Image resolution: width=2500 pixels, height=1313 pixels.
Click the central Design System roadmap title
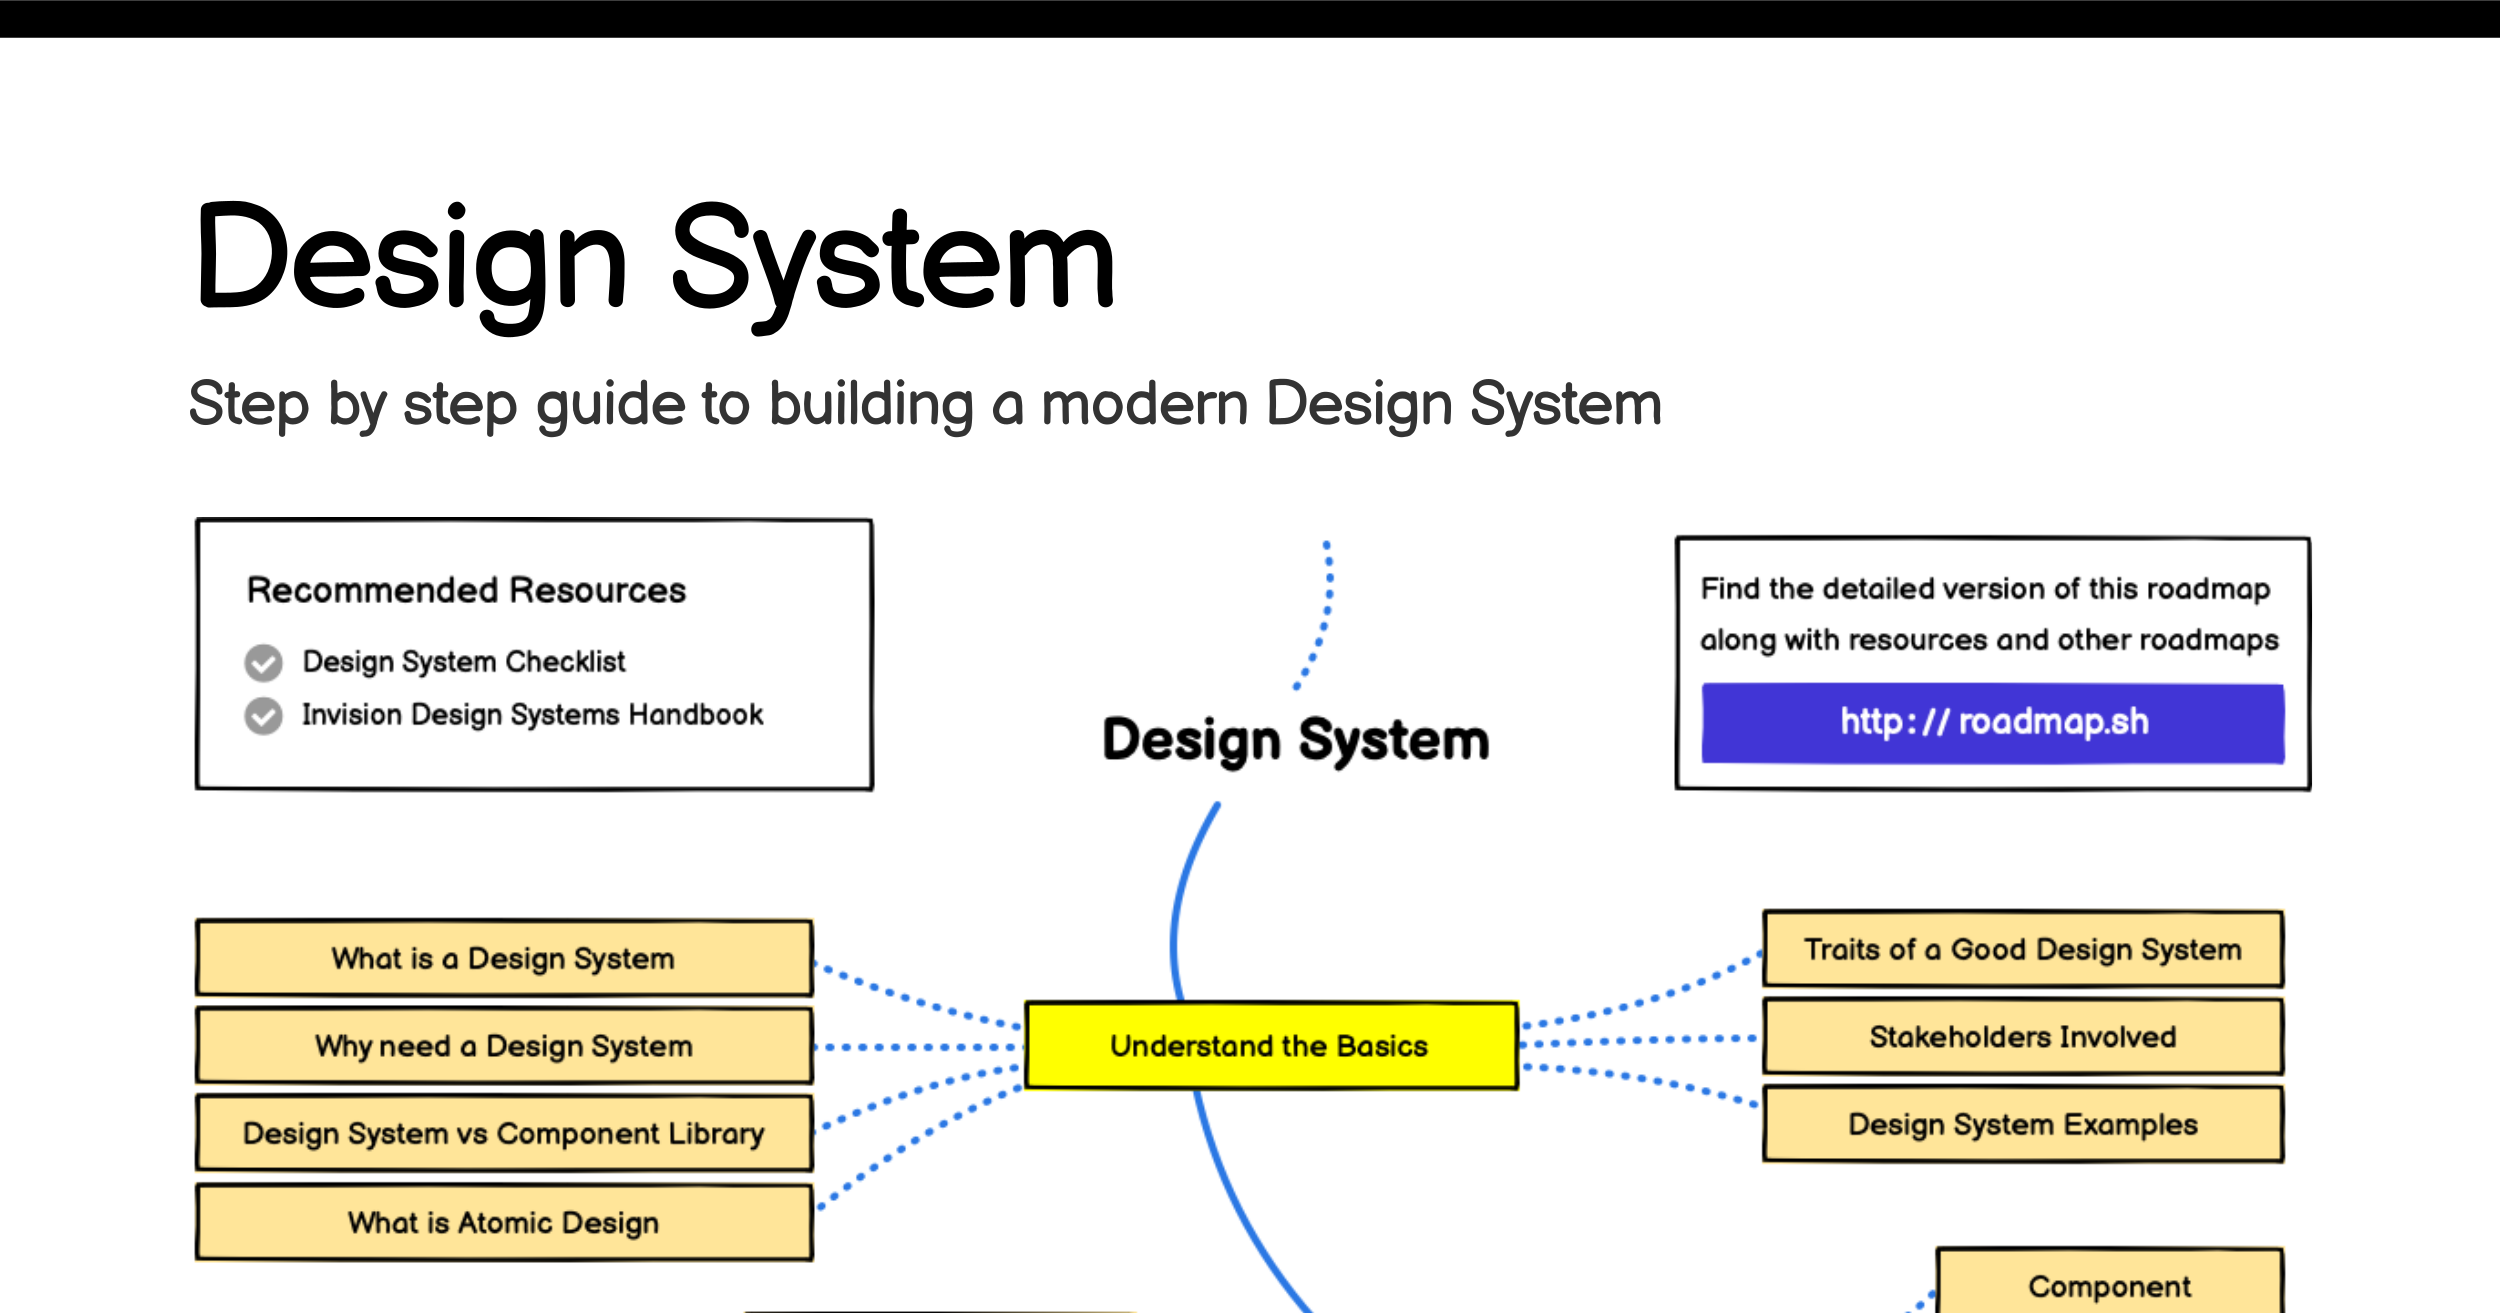[1296, 741]
